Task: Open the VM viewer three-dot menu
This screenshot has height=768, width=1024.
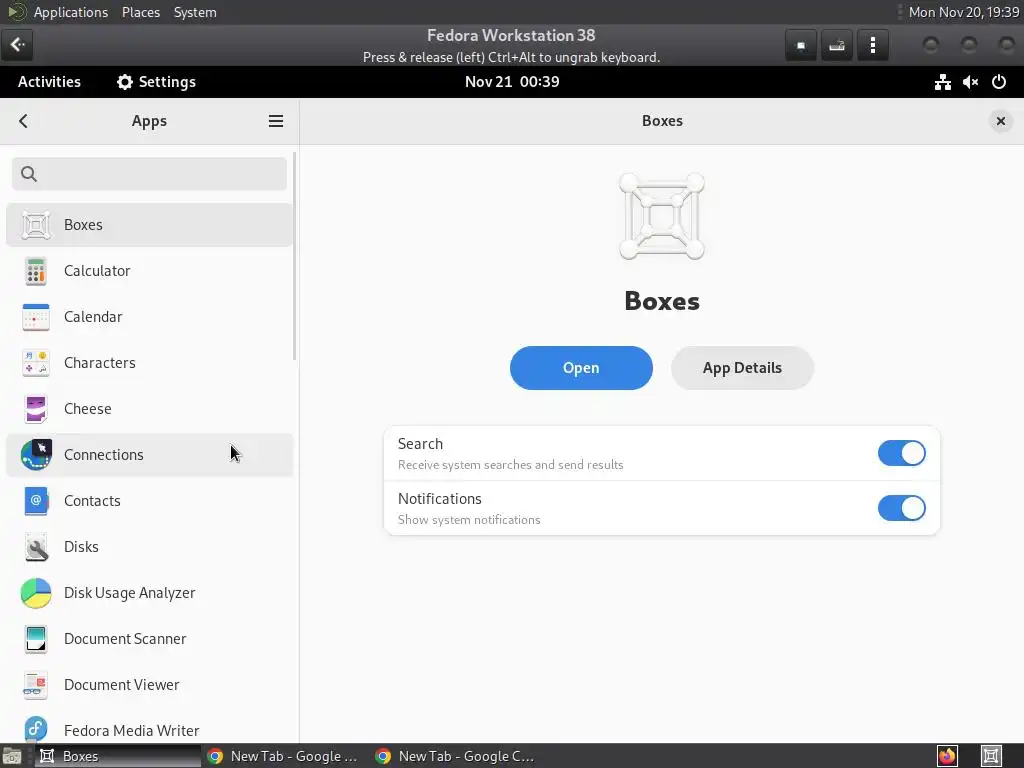Action: point(872,45)
